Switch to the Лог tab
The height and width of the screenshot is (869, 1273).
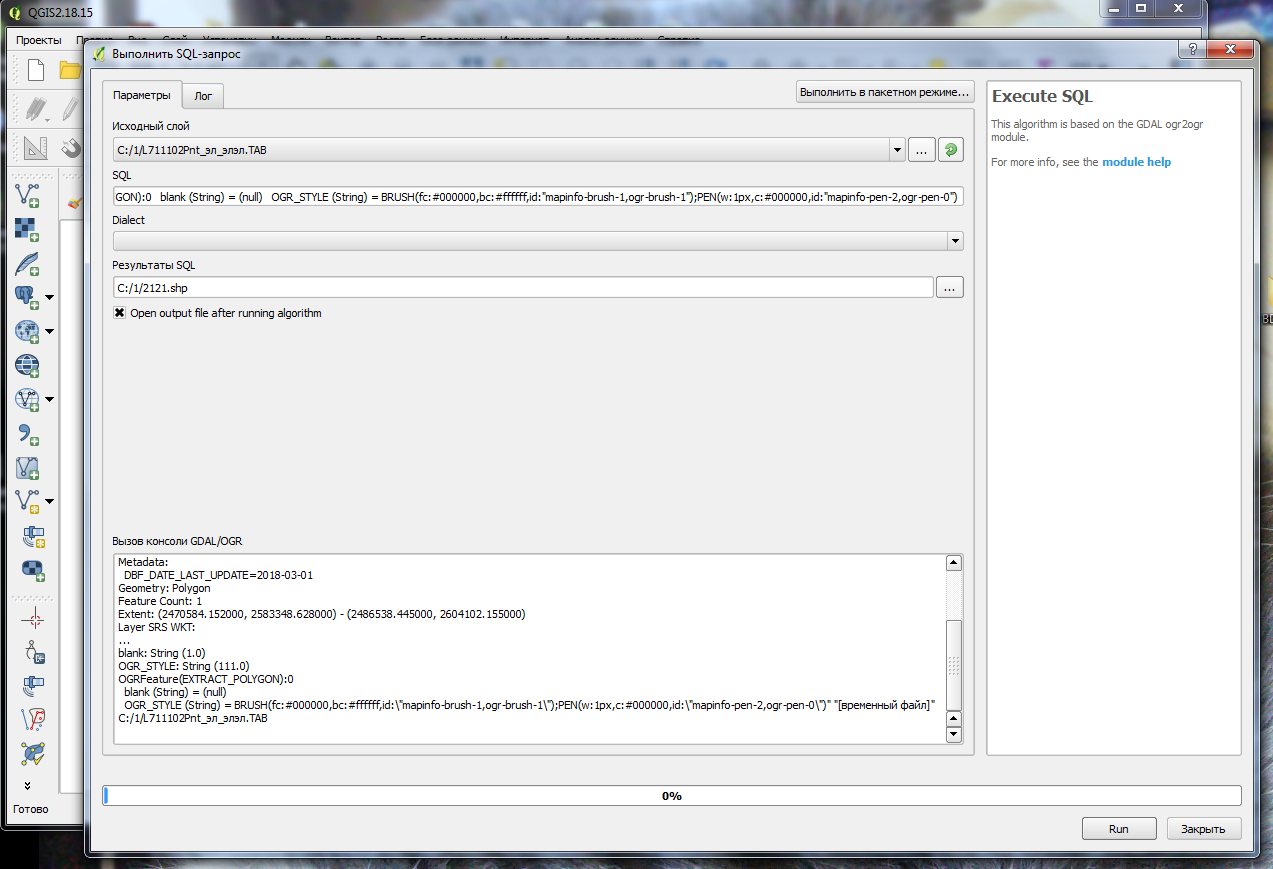pyautogui.click(x=203, y=96)
